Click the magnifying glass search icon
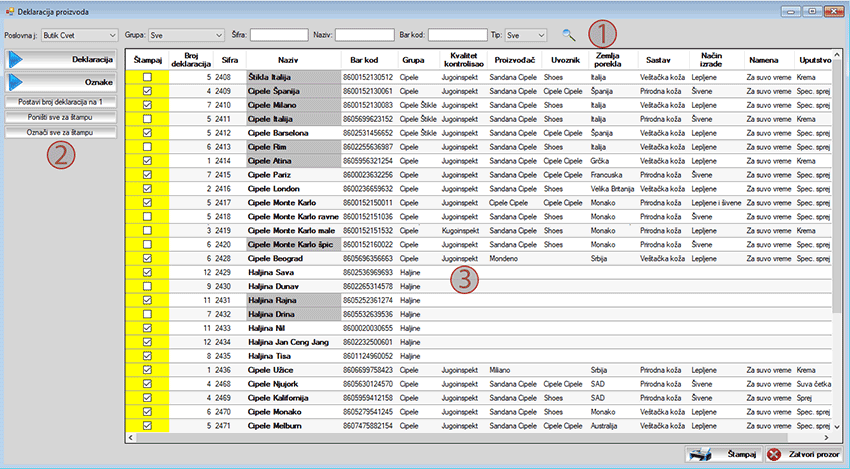Screen dimensions: 850x469 point(568,35)
